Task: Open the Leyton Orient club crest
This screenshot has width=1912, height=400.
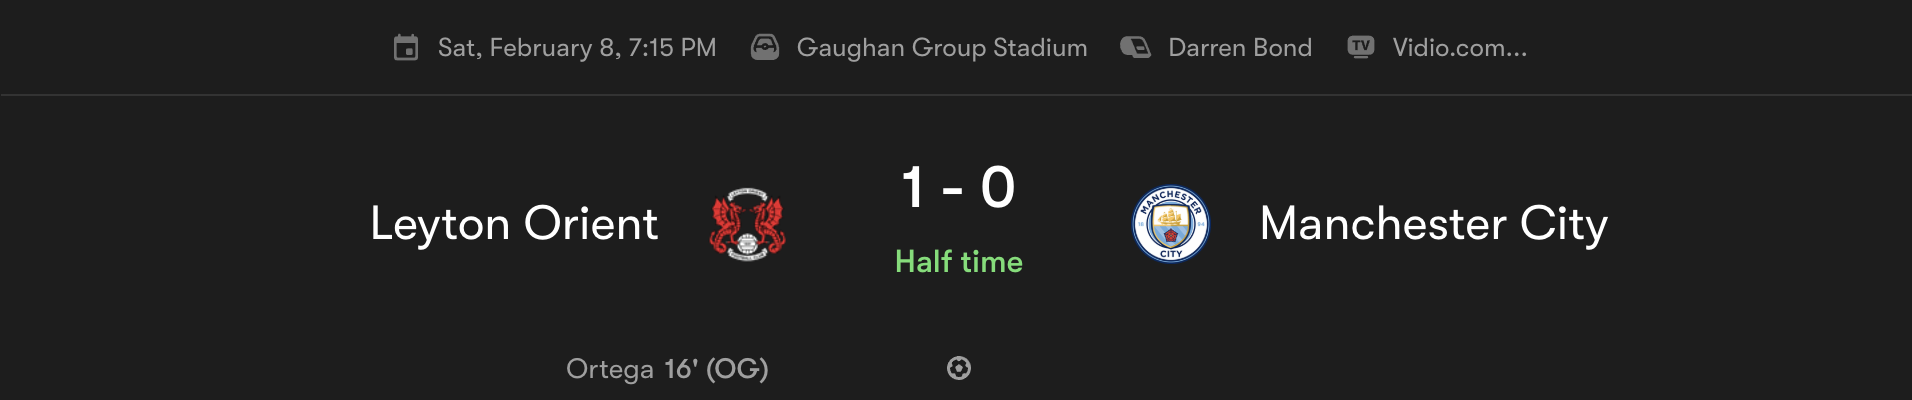Action: point(747,225)
